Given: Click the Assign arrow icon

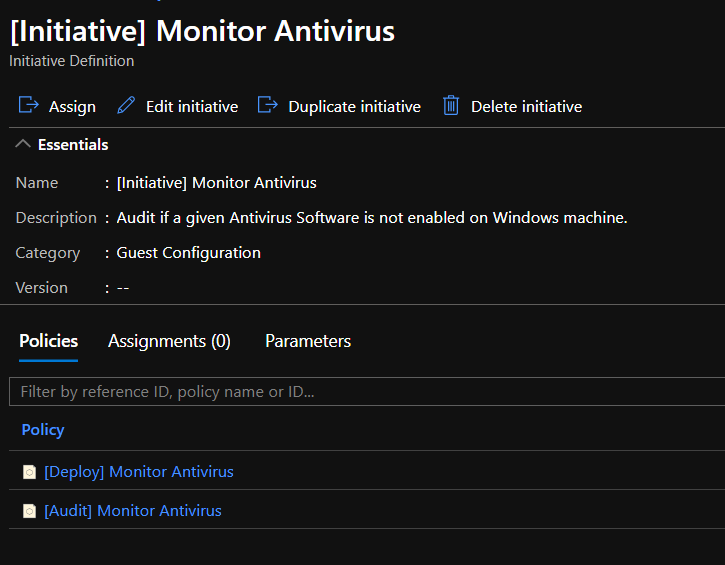Looking at the screenshot, I should pos(28,106).
